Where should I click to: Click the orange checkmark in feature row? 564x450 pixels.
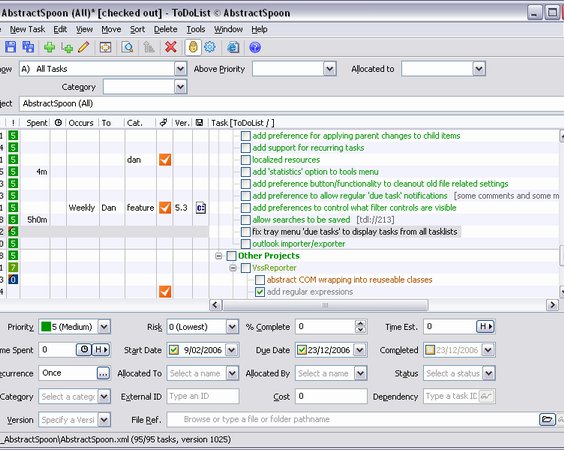coord(165,208)
